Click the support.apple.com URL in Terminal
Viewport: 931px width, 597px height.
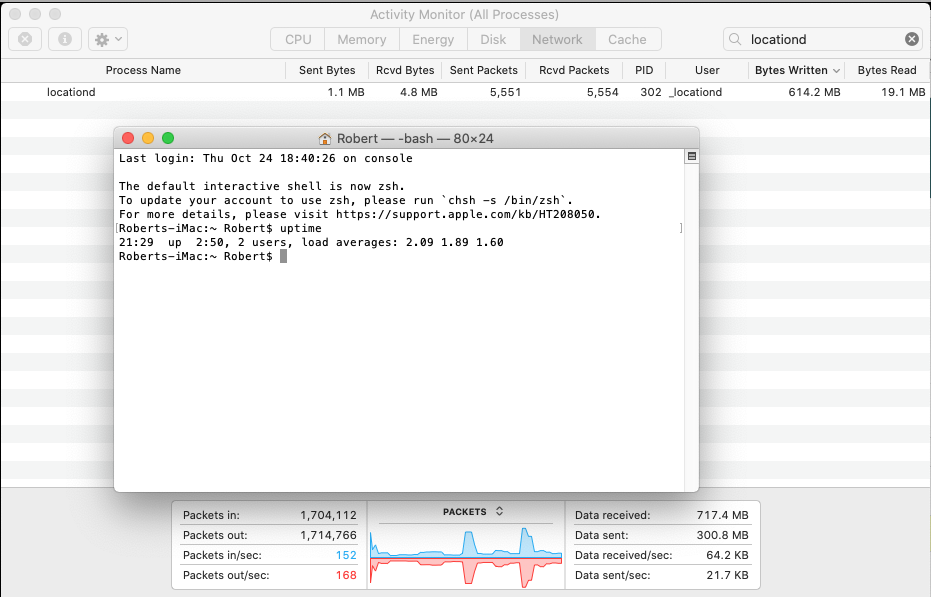coord(468,214)
